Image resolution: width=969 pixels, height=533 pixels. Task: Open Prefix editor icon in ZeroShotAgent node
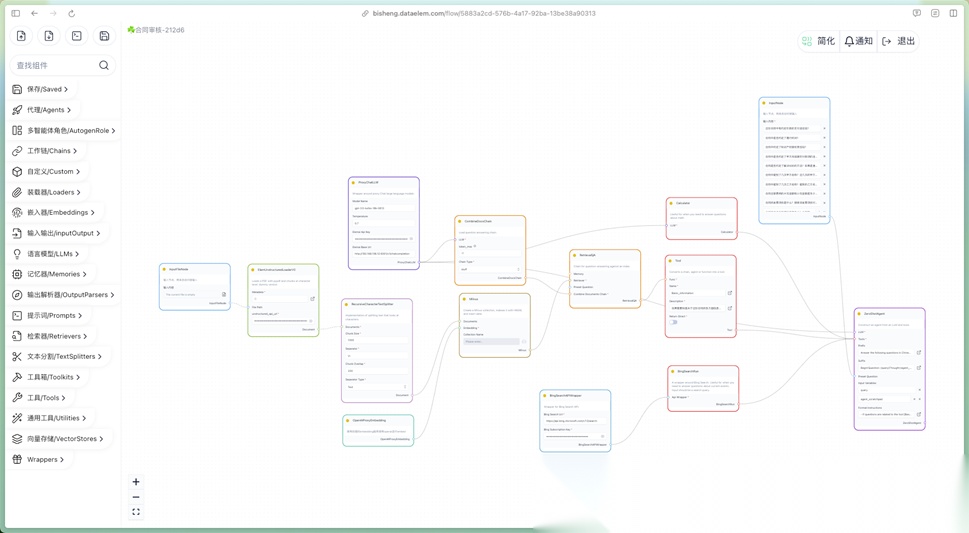tap(919, 352)
